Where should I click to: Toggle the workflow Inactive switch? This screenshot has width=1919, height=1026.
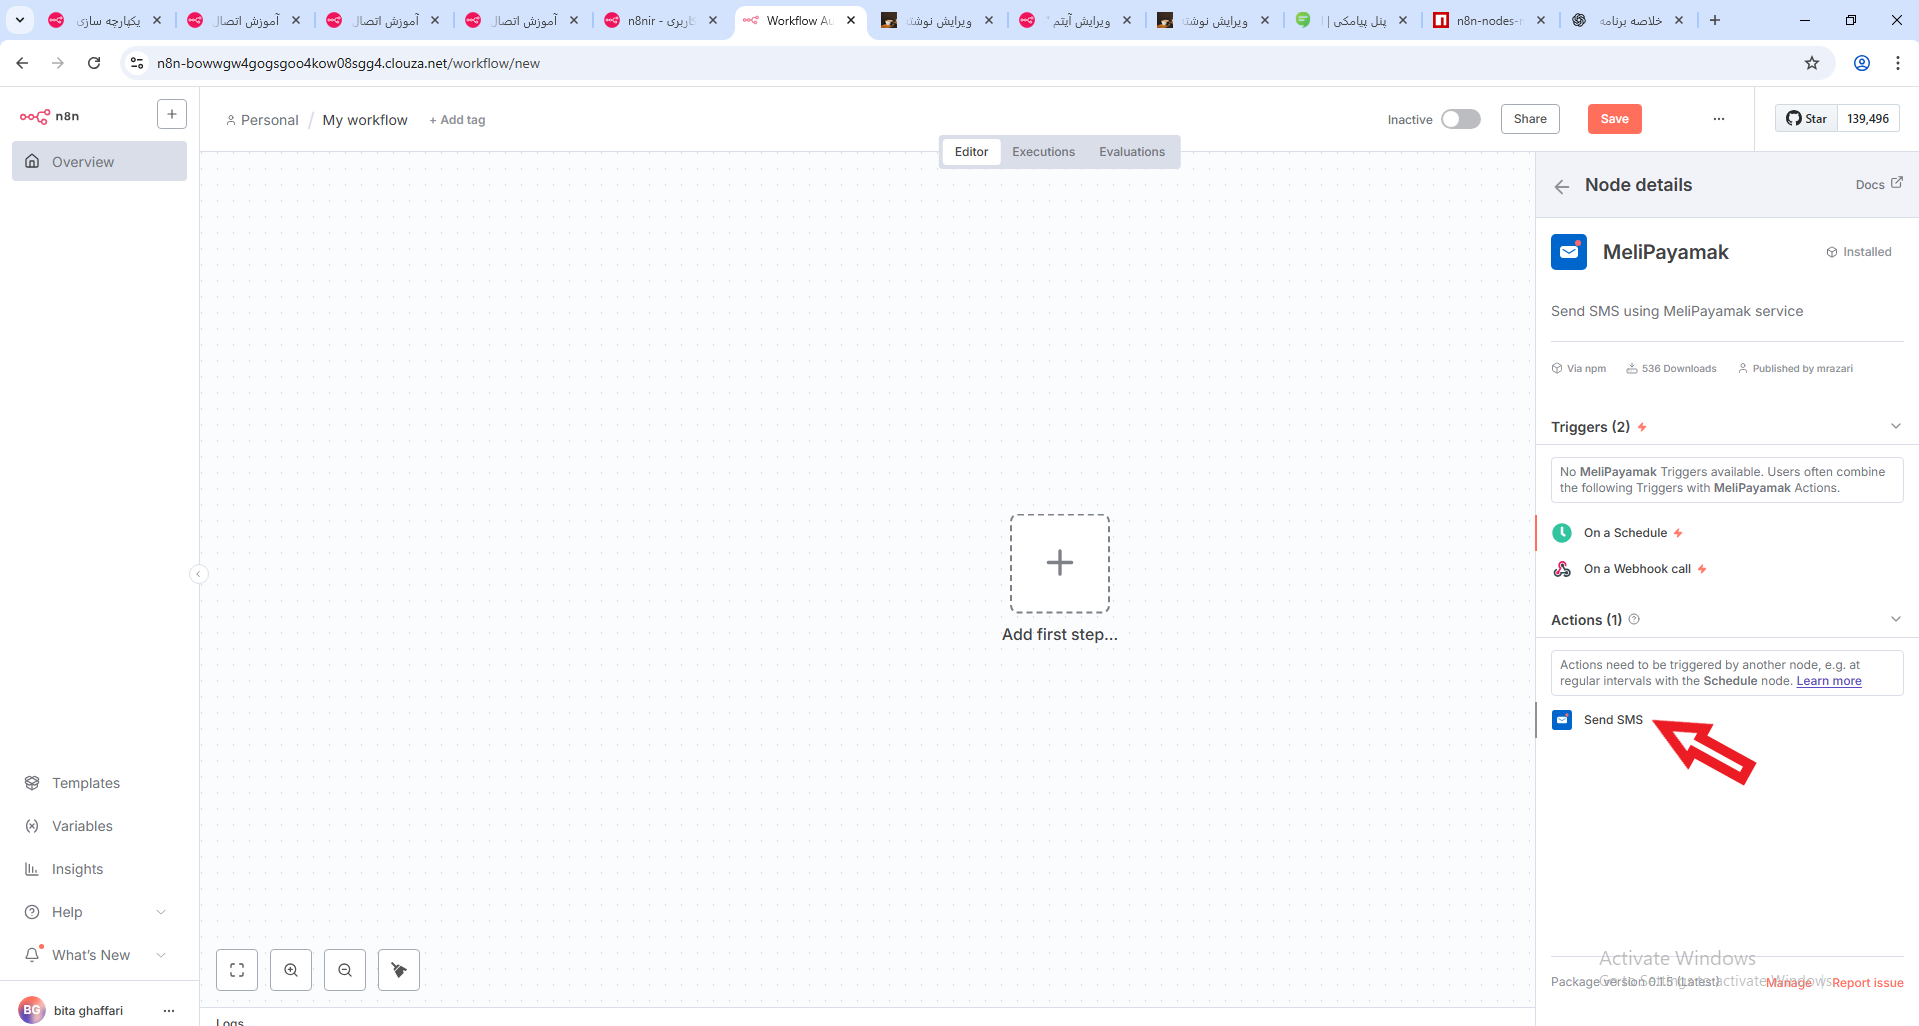pos(1460,119)
